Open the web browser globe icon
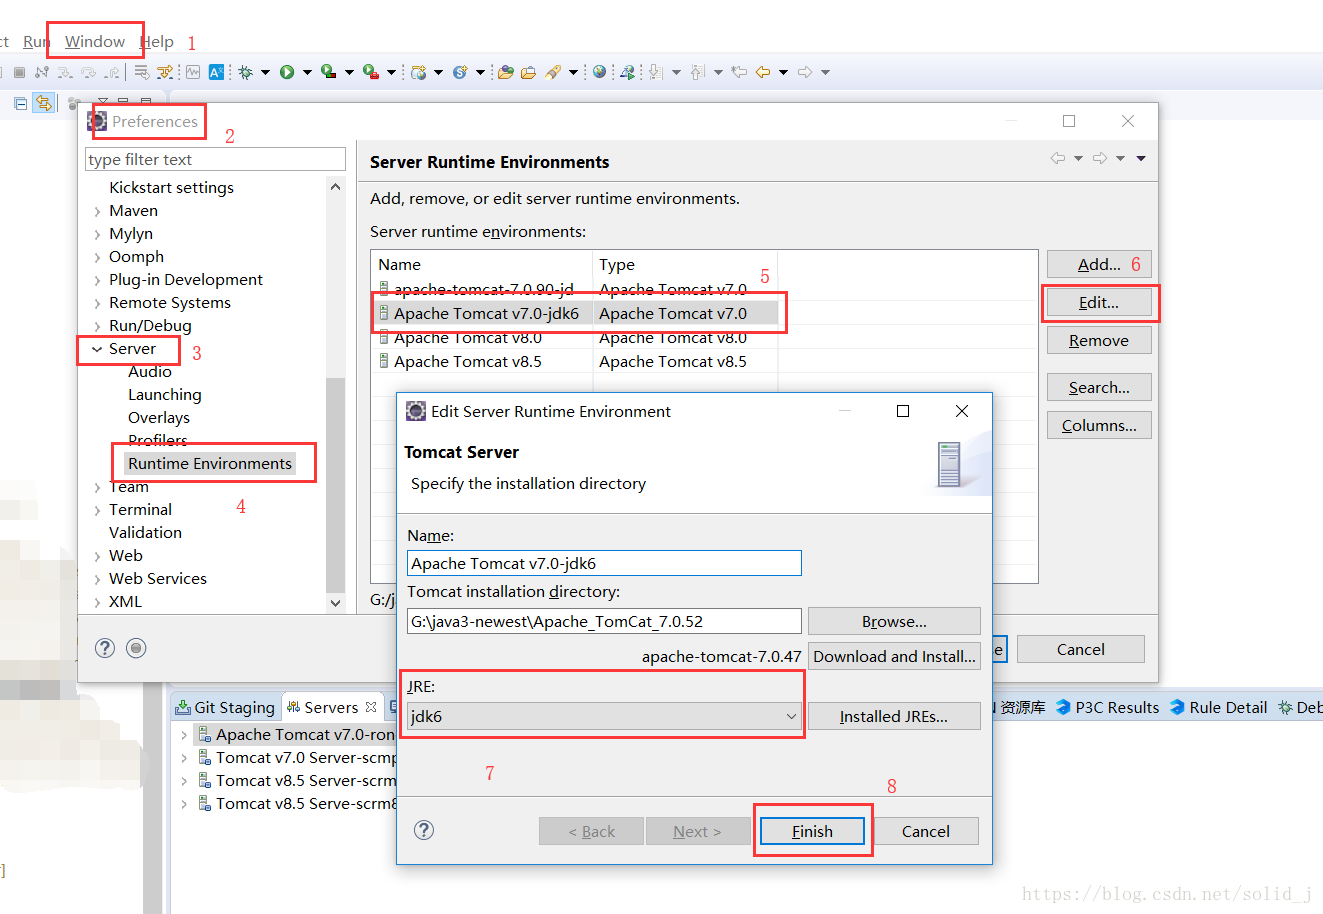This screenshot has width=1323, height=914. 599,72
